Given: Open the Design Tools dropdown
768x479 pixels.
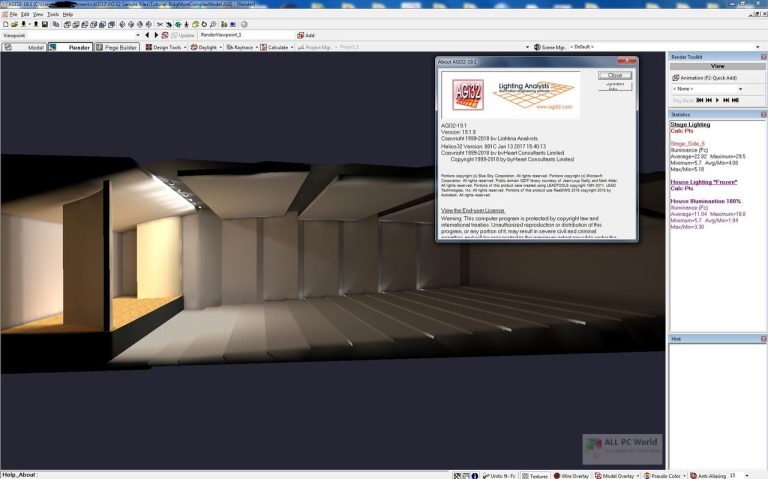Looking at the screenshot, I should (x=185, y=48).
